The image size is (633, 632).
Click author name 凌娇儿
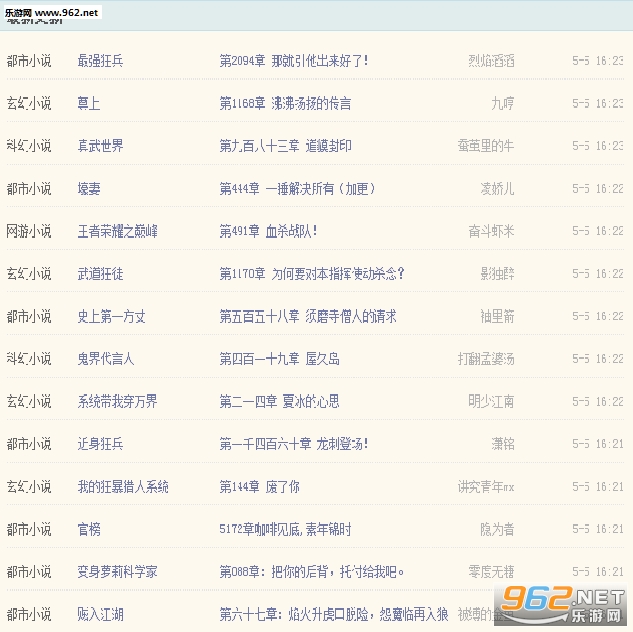tap(497, 189)
